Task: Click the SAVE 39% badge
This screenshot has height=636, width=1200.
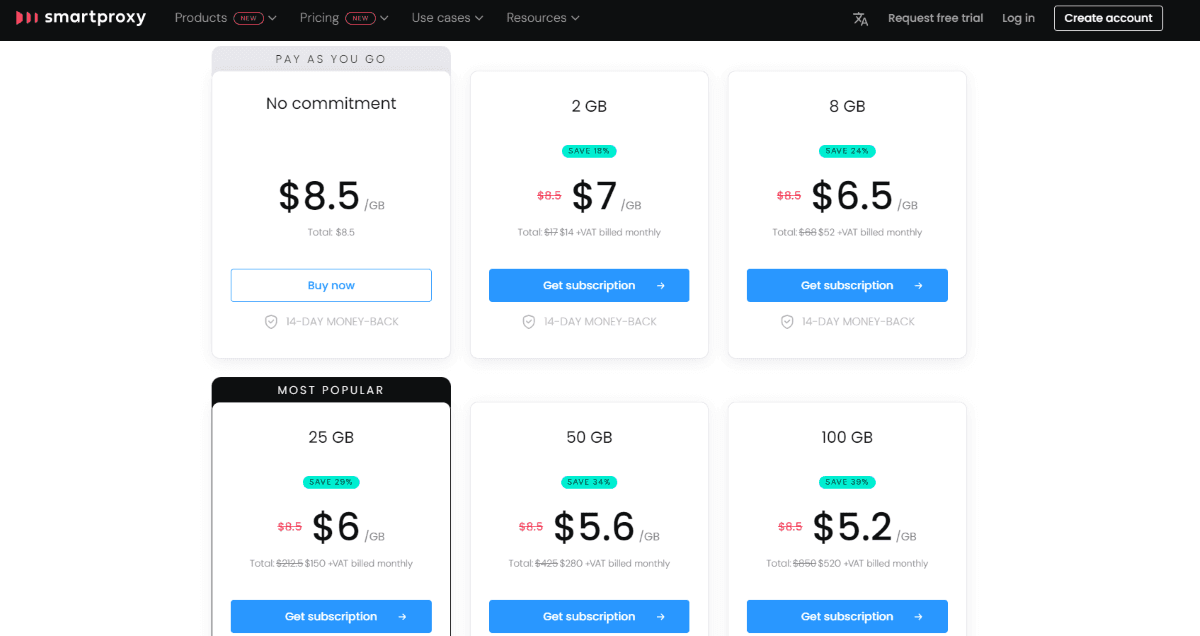Action: coord(847,482)
